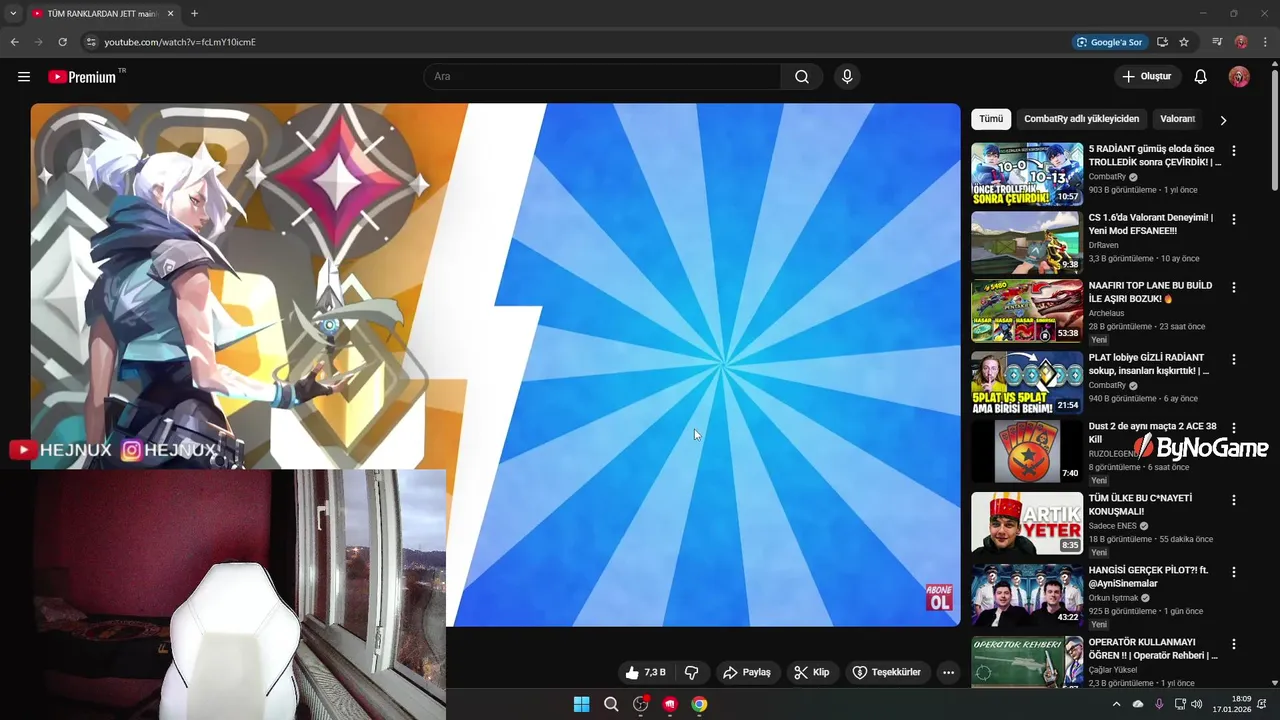View site information icon in address bar

pos(90,42)
